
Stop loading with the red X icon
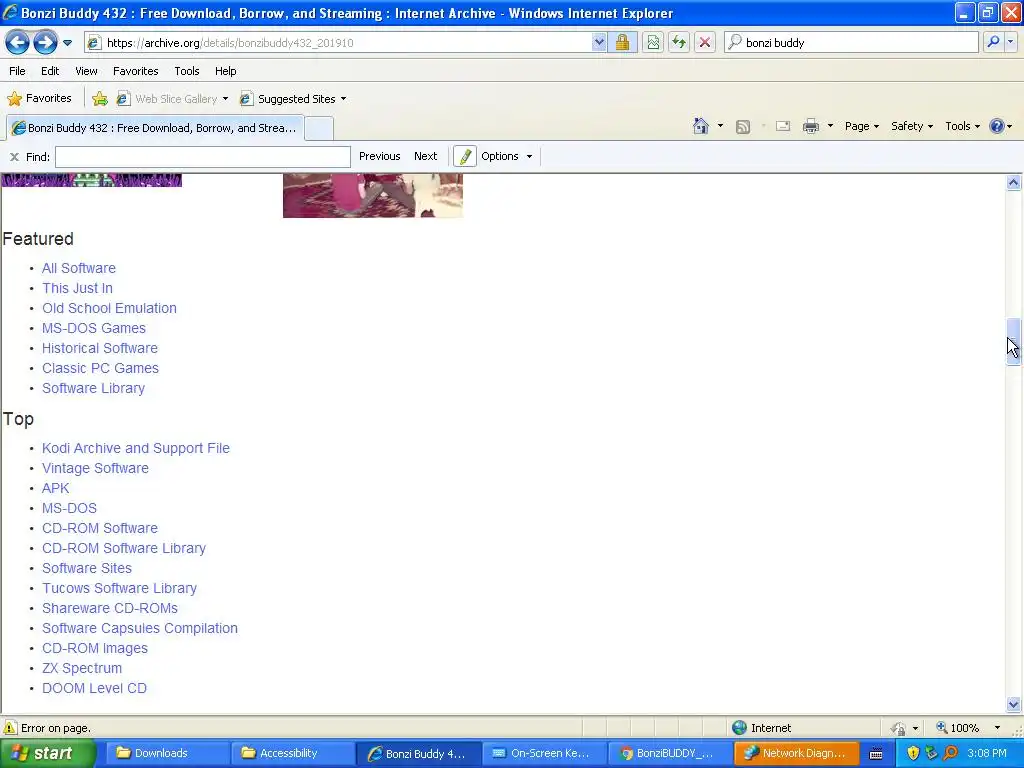pos(705,42)
